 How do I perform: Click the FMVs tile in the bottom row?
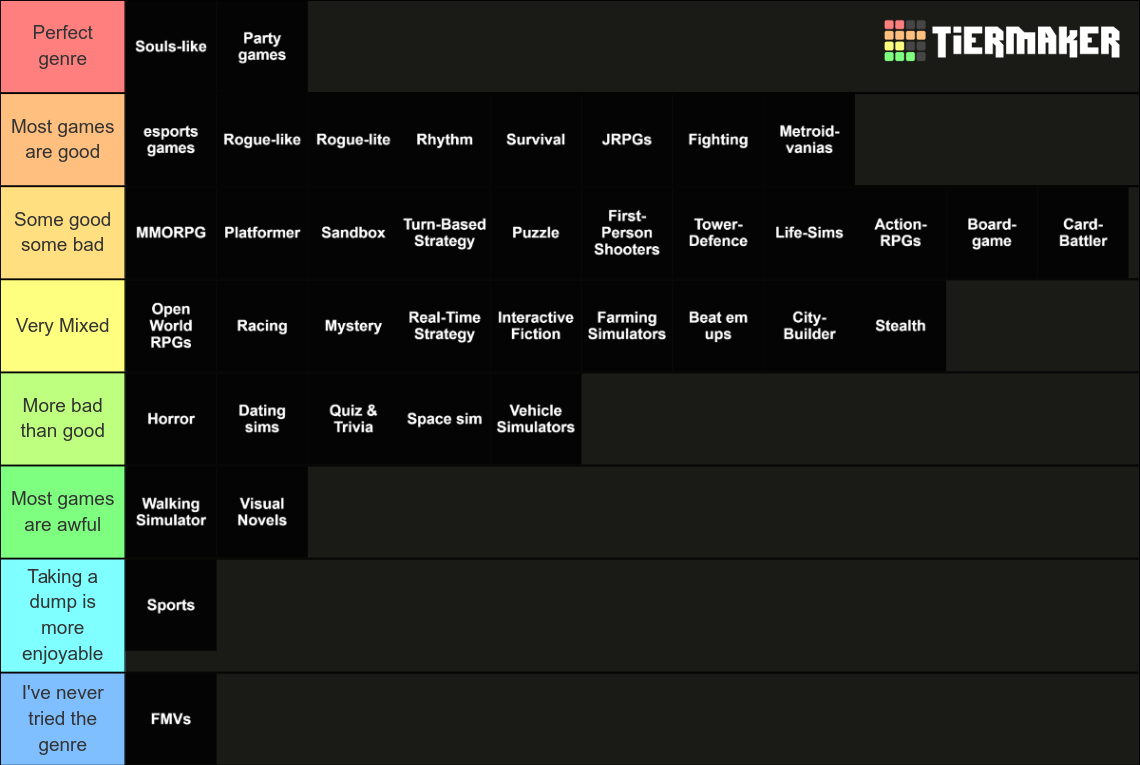pyautogui.click(x=170, y=718)
